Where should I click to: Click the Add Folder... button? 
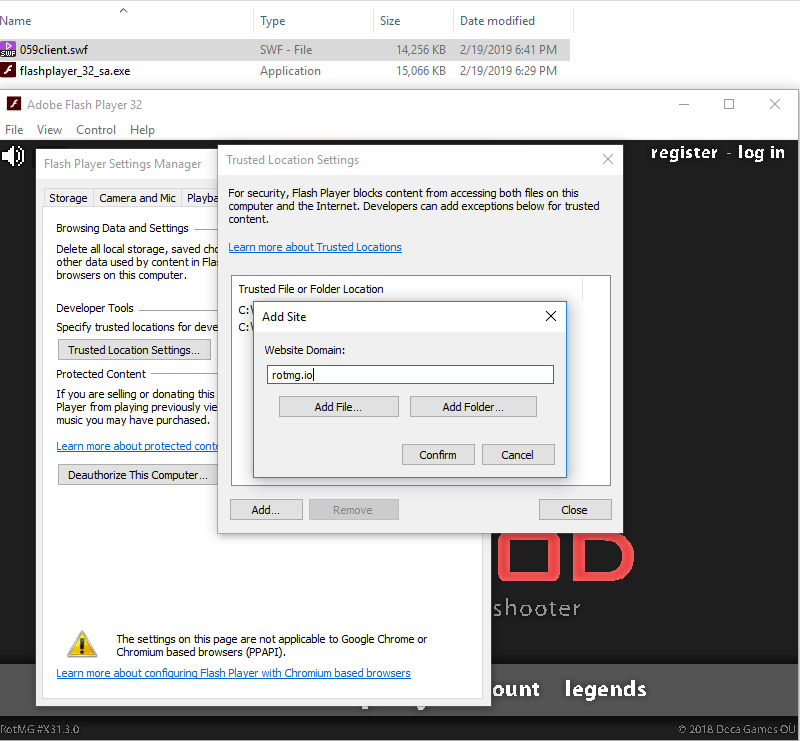tap(473, 407)
